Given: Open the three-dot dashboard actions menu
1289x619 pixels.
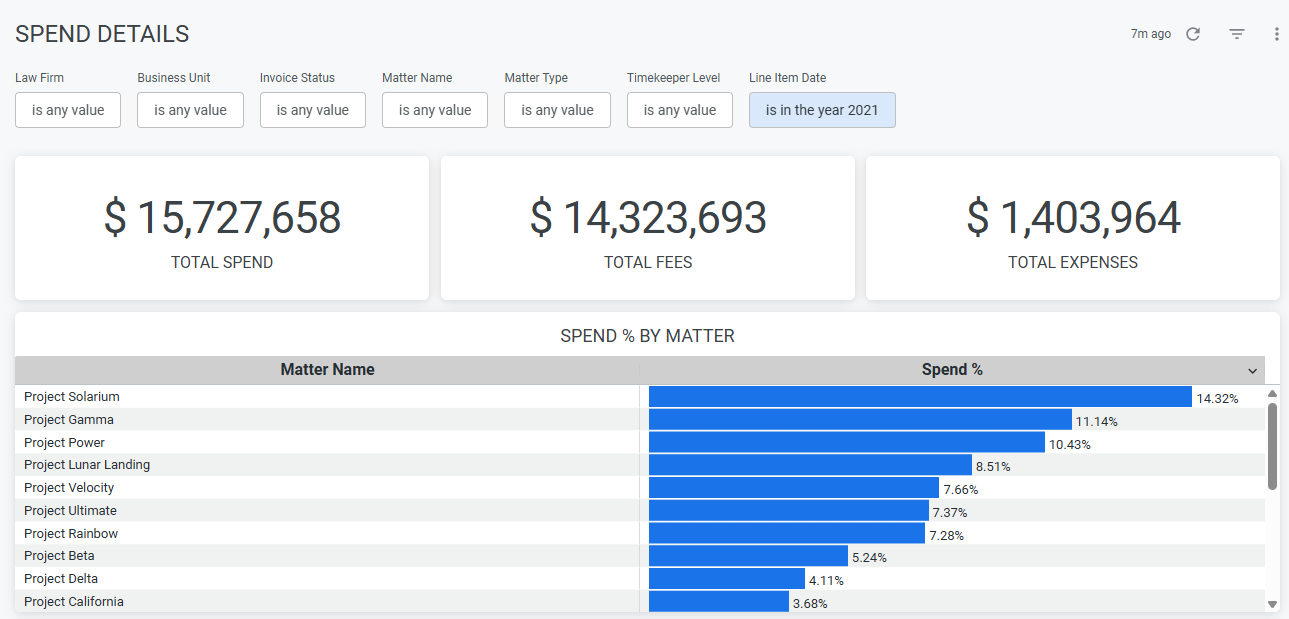Looking at the screenshot, I should (x=1276, y=34).
